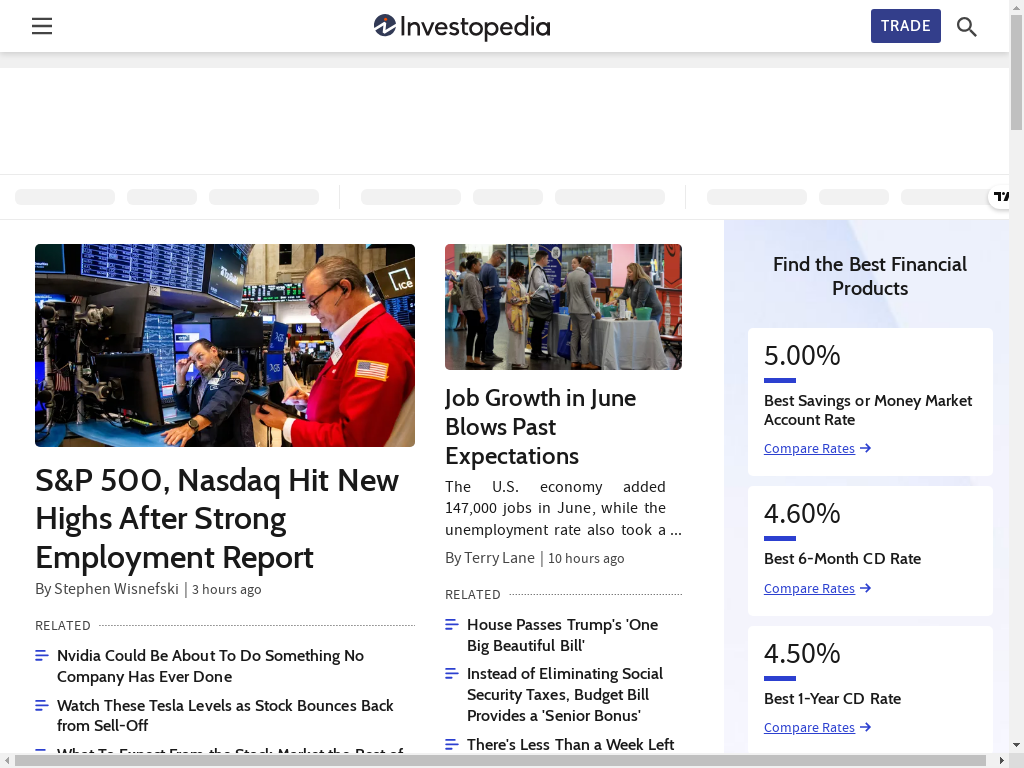Click the job growth article summary text
Screen dimensions: 1024x768
[563, 508]
